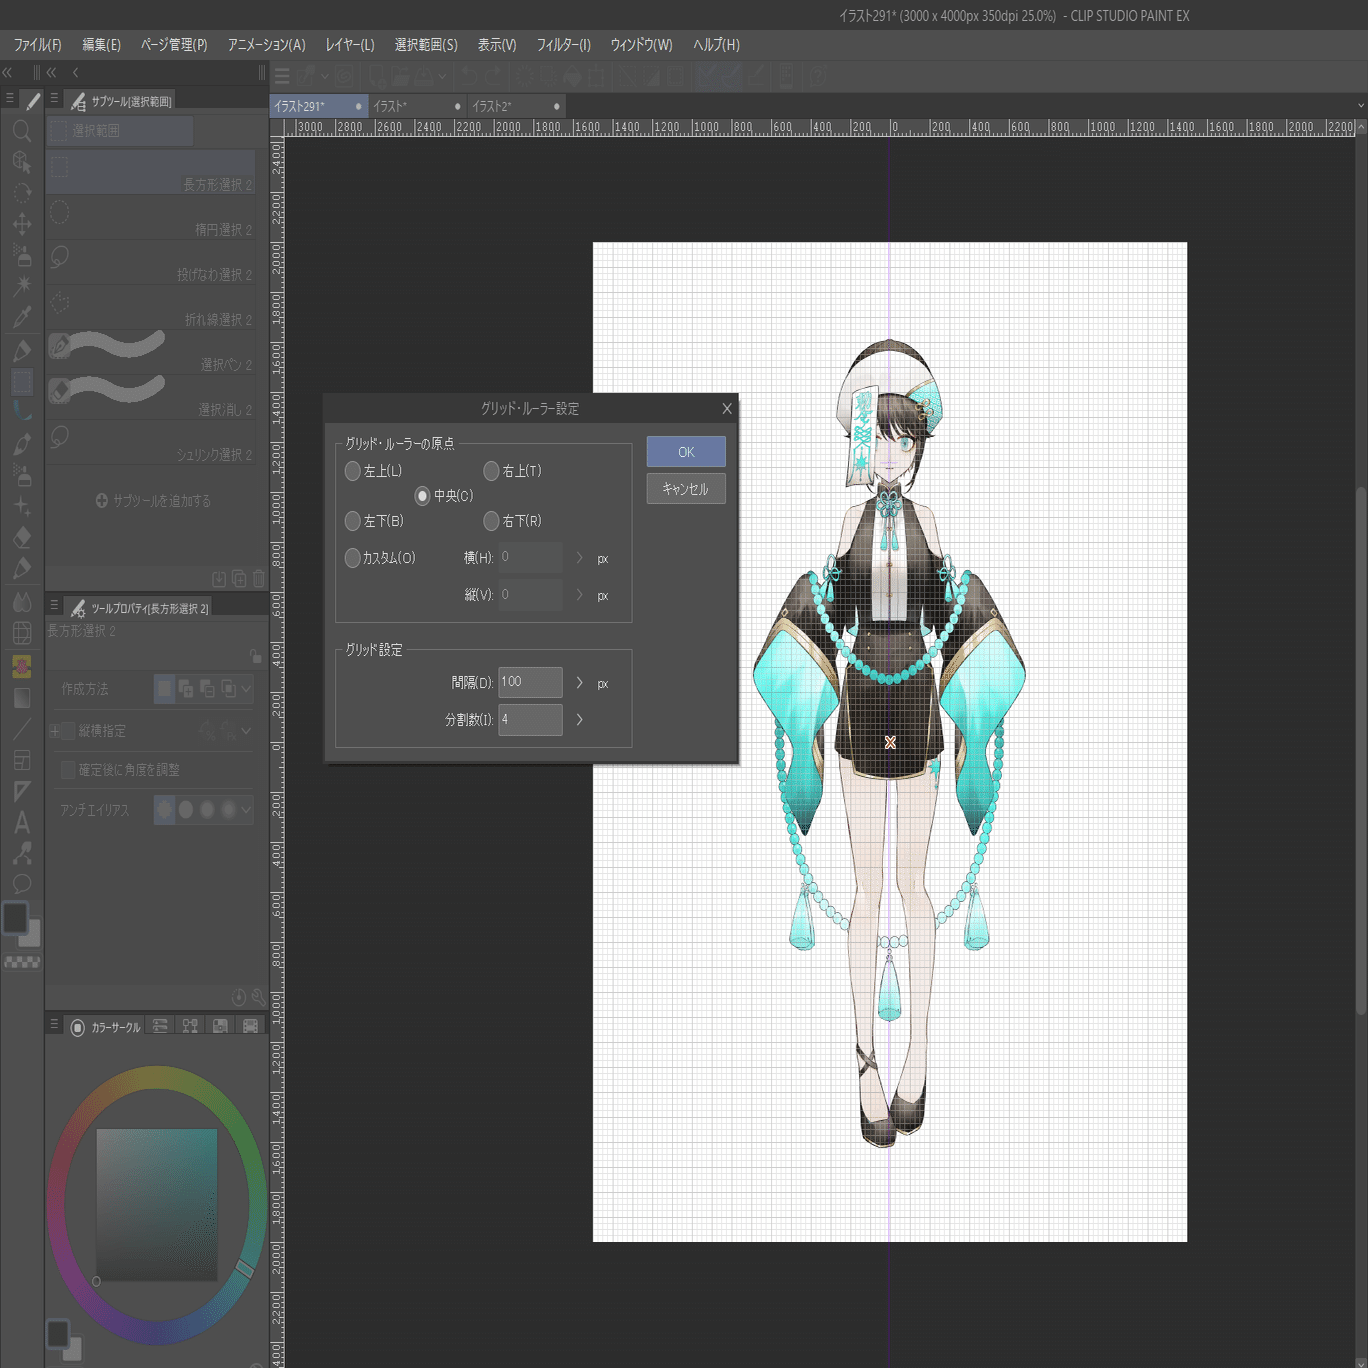Expand the アンチエイリアス options dropdown
This screenshot has width=1368, height=1368.
pyautogui.click(x=246, y=809)
